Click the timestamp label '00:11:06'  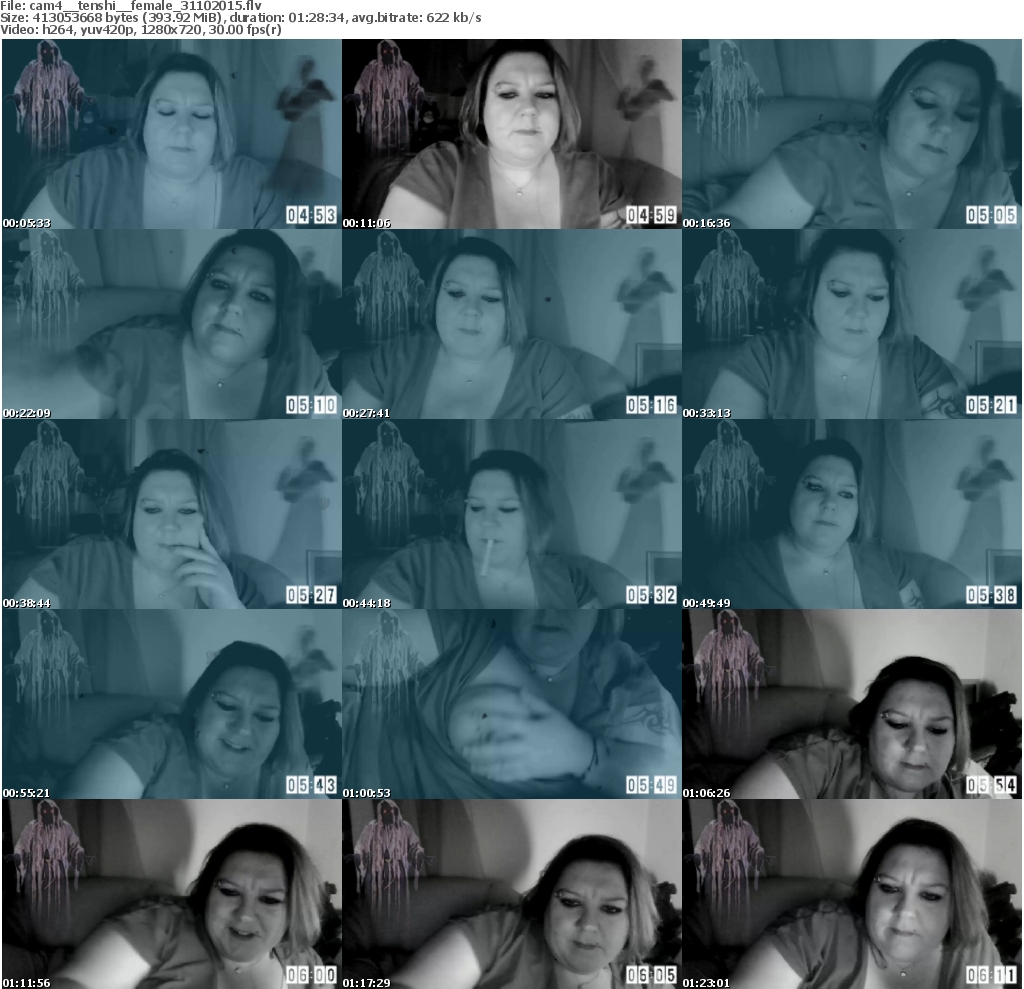(367, 223)
